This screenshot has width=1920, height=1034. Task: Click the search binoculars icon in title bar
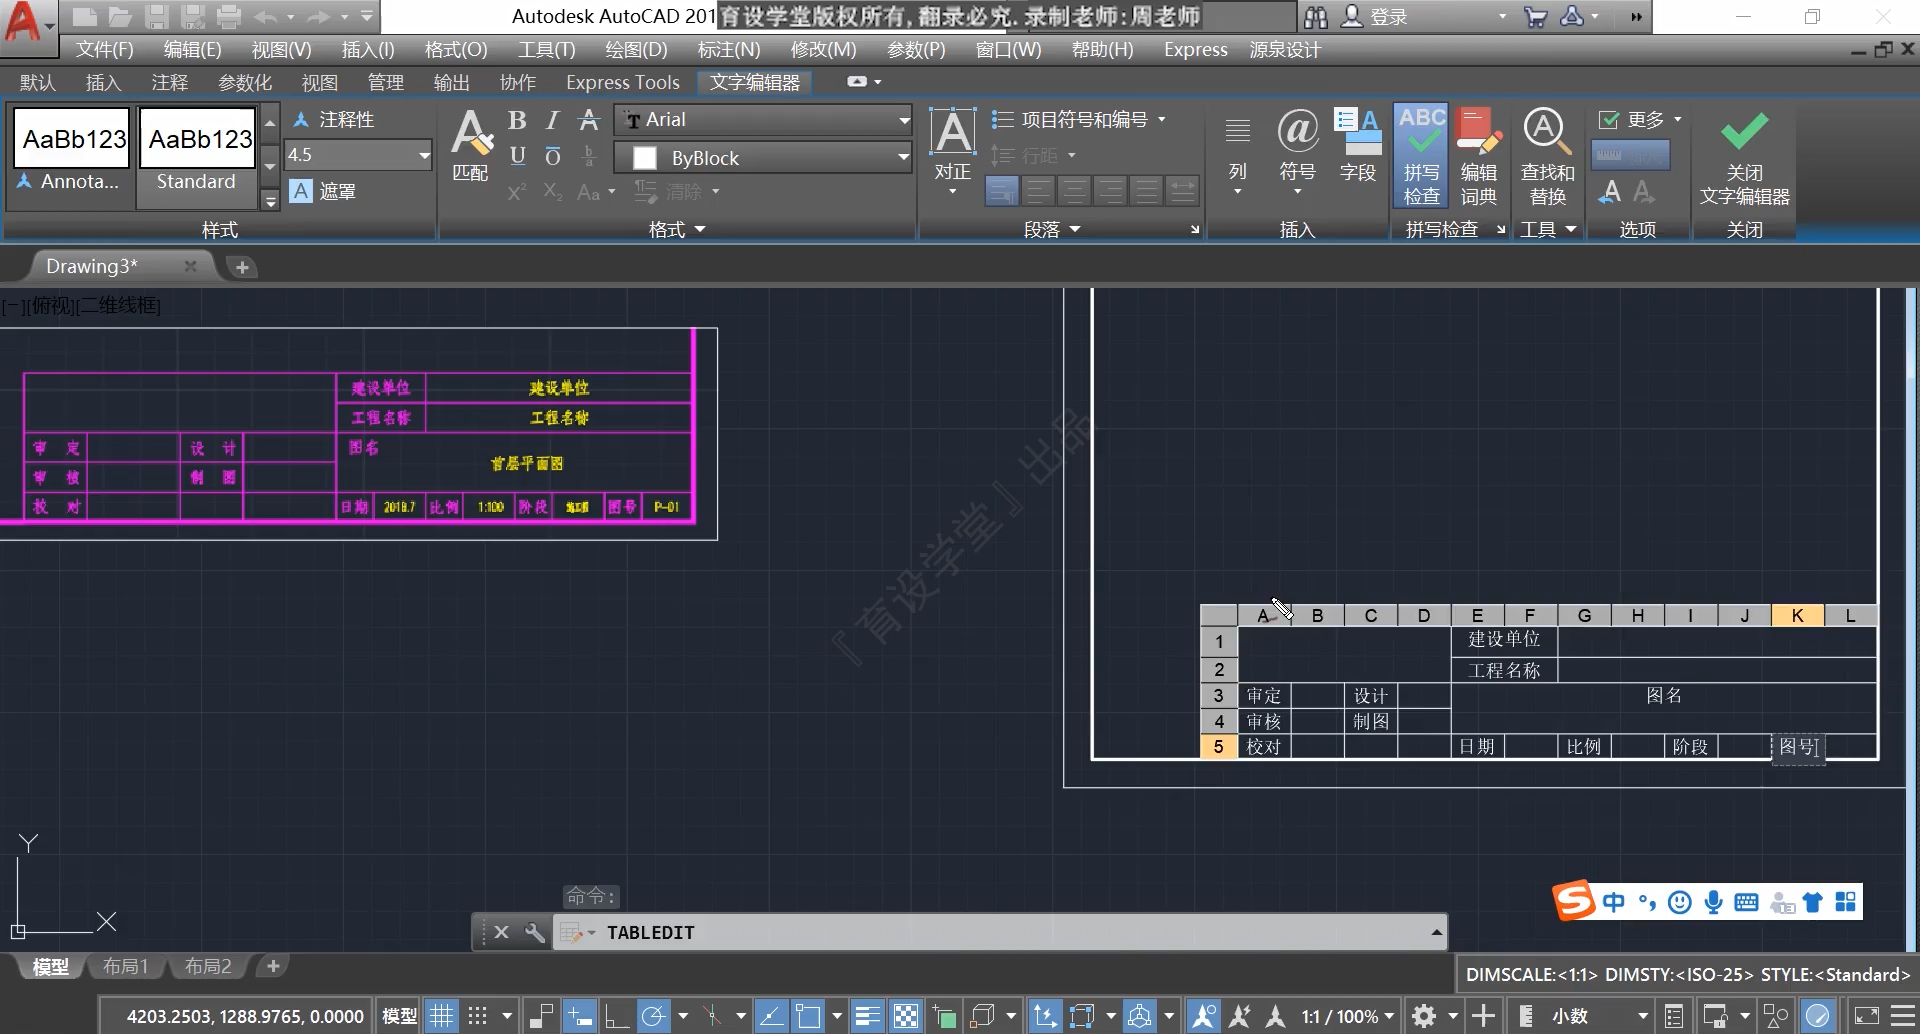click(1315, 17)
